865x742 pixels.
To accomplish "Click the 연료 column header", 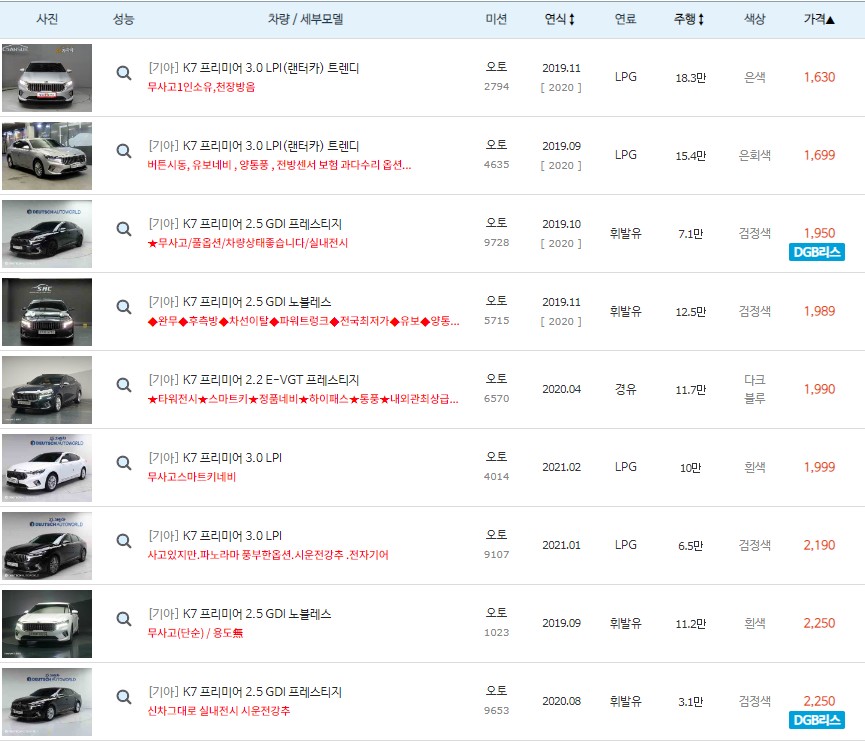I will pyautogui.click(x=625, y=19).
